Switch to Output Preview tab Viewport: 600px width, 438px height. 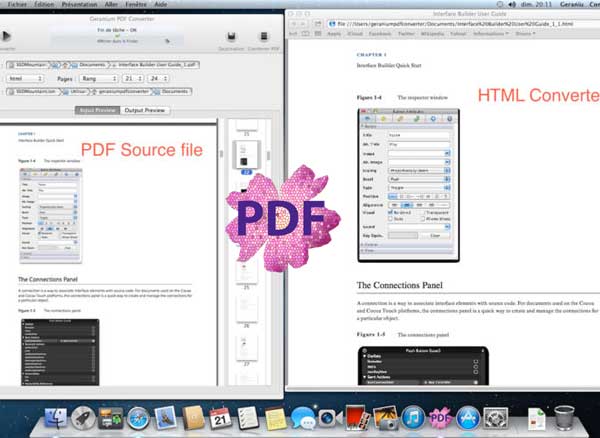145,110
